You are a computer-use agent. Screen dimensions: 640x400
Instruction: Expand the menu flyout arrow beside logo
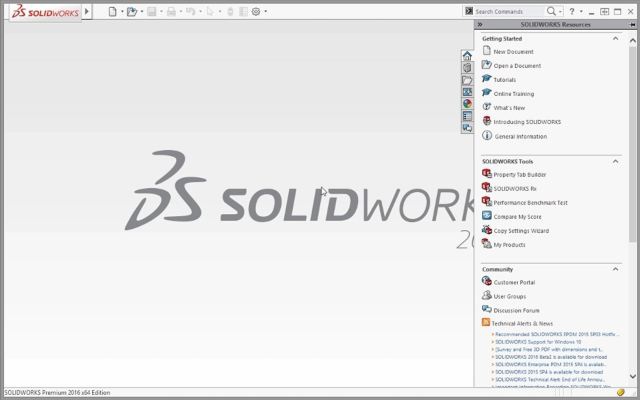click(87, 11)
